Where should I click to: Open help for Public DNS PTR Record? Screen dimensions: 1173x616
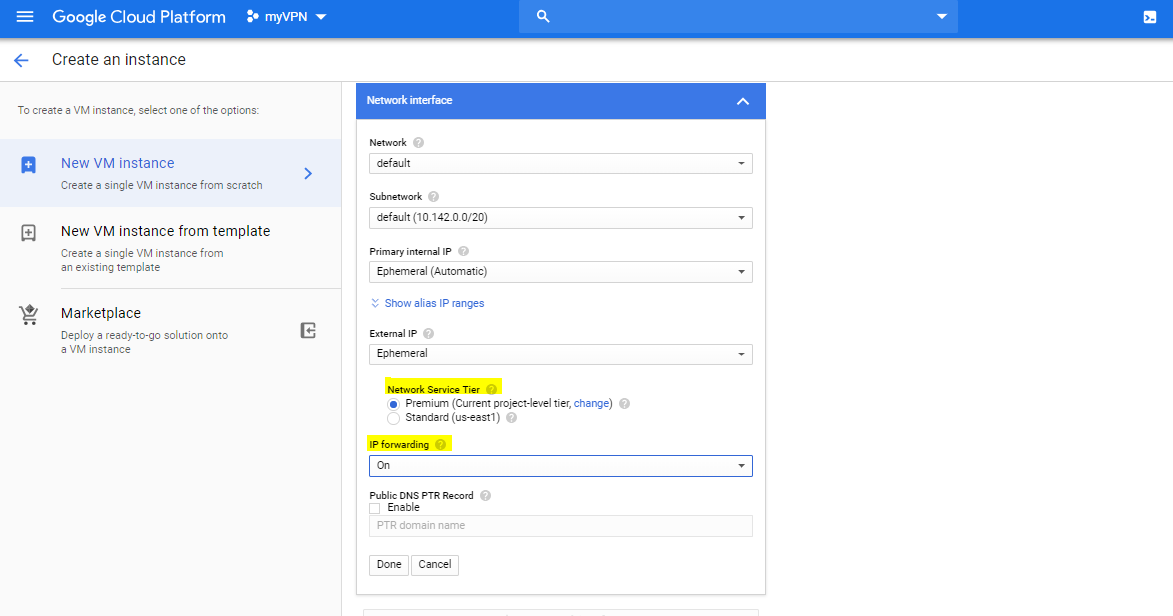pyautogui.click(x=486, y=495)
